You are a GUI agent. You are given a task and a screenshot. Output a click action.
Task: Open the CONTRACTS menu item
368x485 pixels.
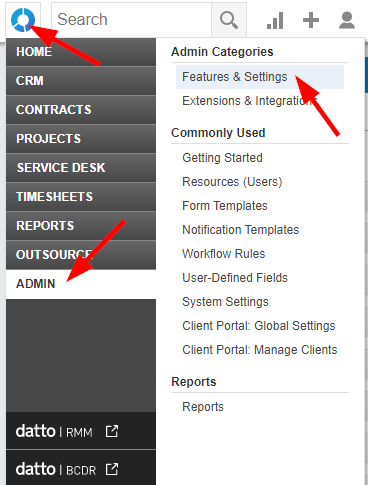click(x=81, y=110)
